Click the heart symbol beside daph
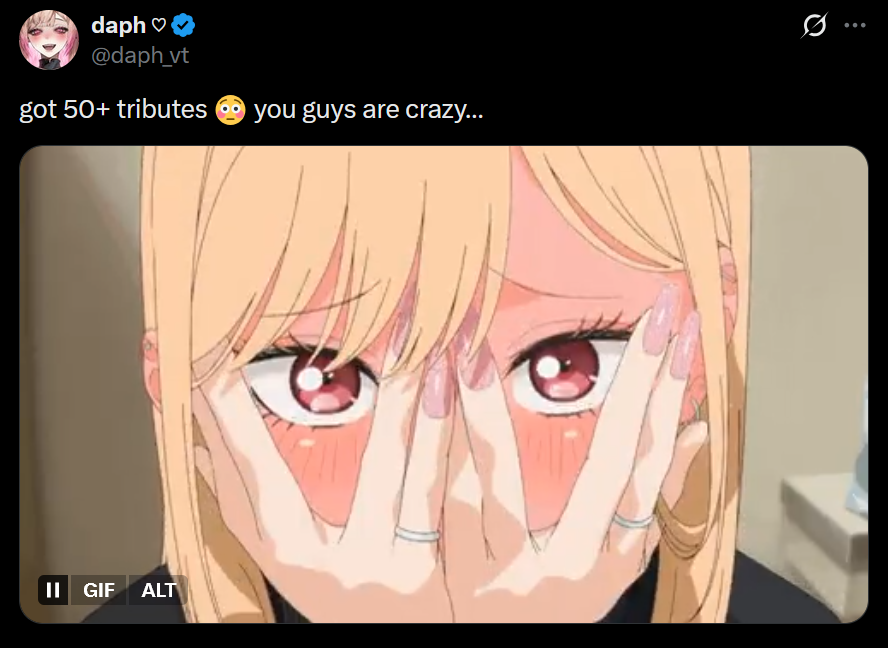The width and height of the screenshot is (888, 648). point(159,25)
